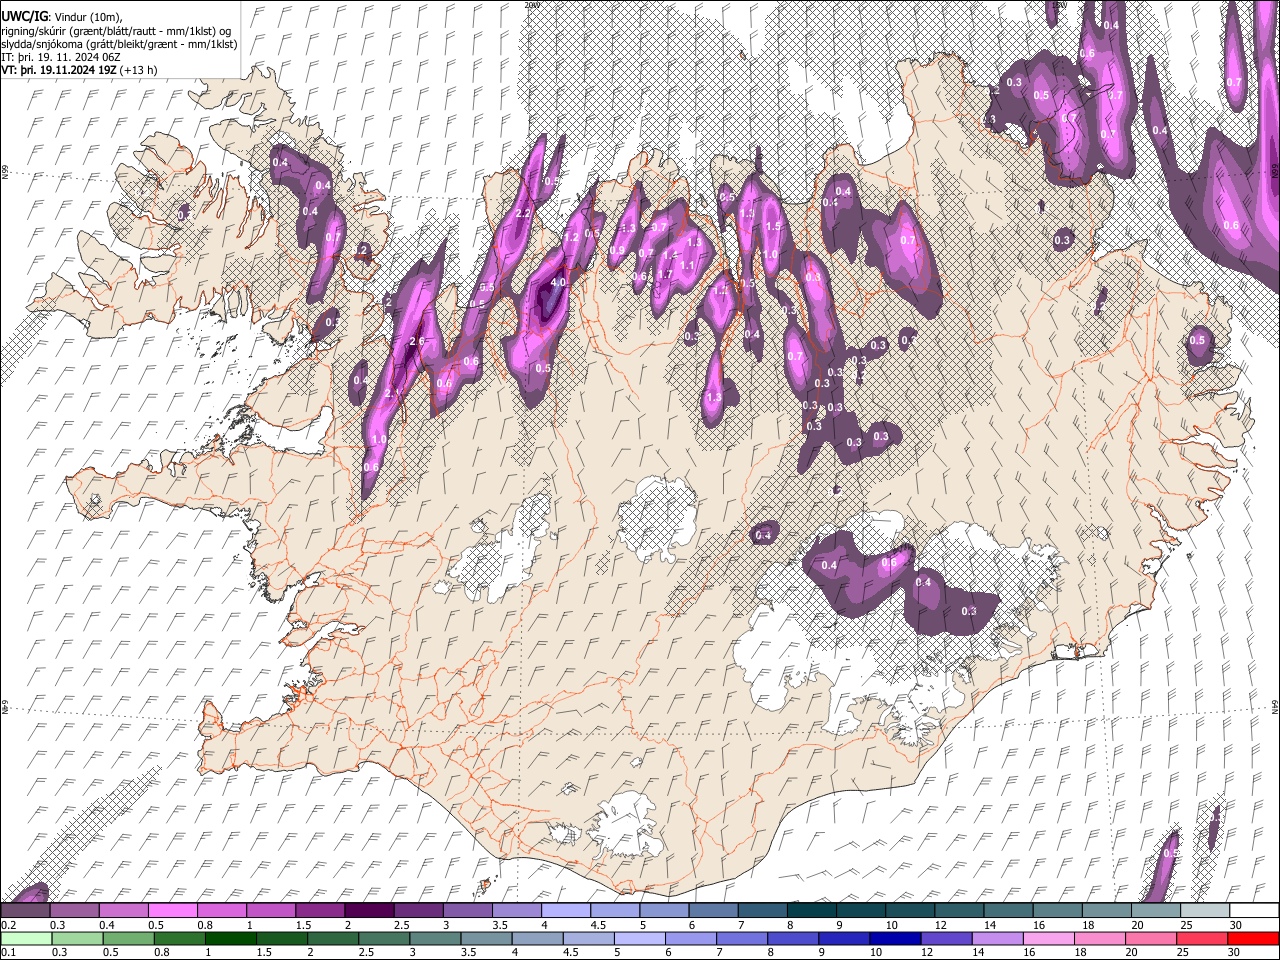Screen dimensions: 1280x960
Task: Click the '4.0' precipitation value on the map
Action: [558, 283]
